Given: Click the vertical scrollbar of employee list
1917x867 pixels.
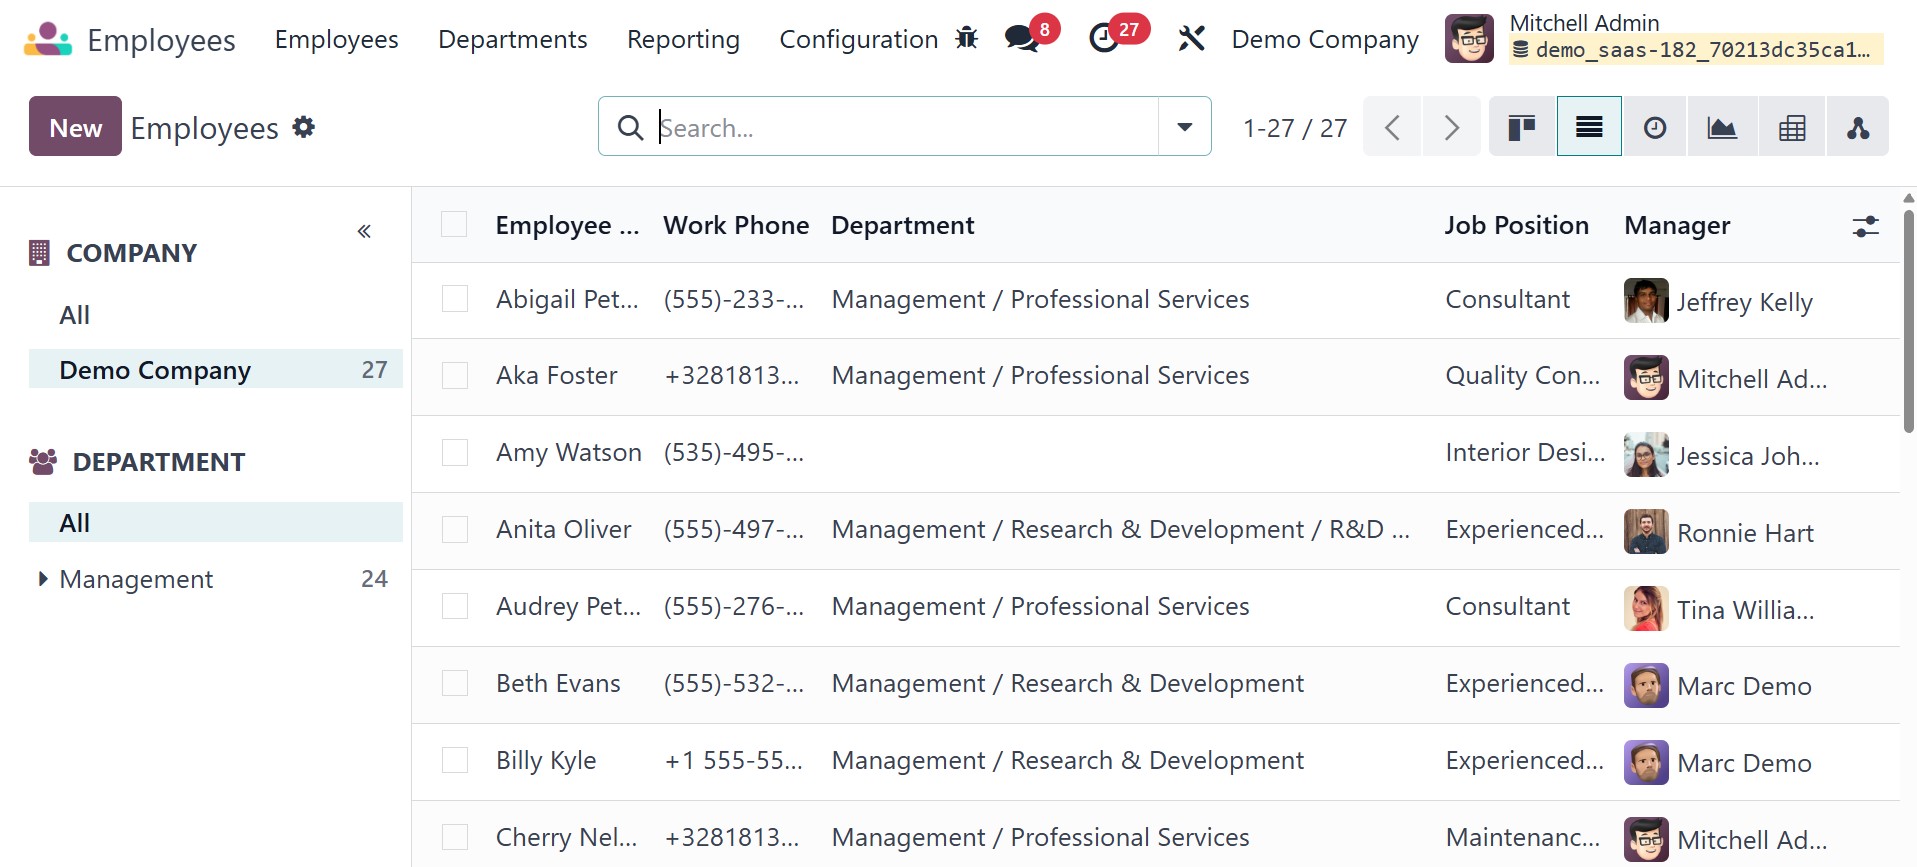Looking at the screenshot, I should pyautogui.click(x=1908, y=320).
